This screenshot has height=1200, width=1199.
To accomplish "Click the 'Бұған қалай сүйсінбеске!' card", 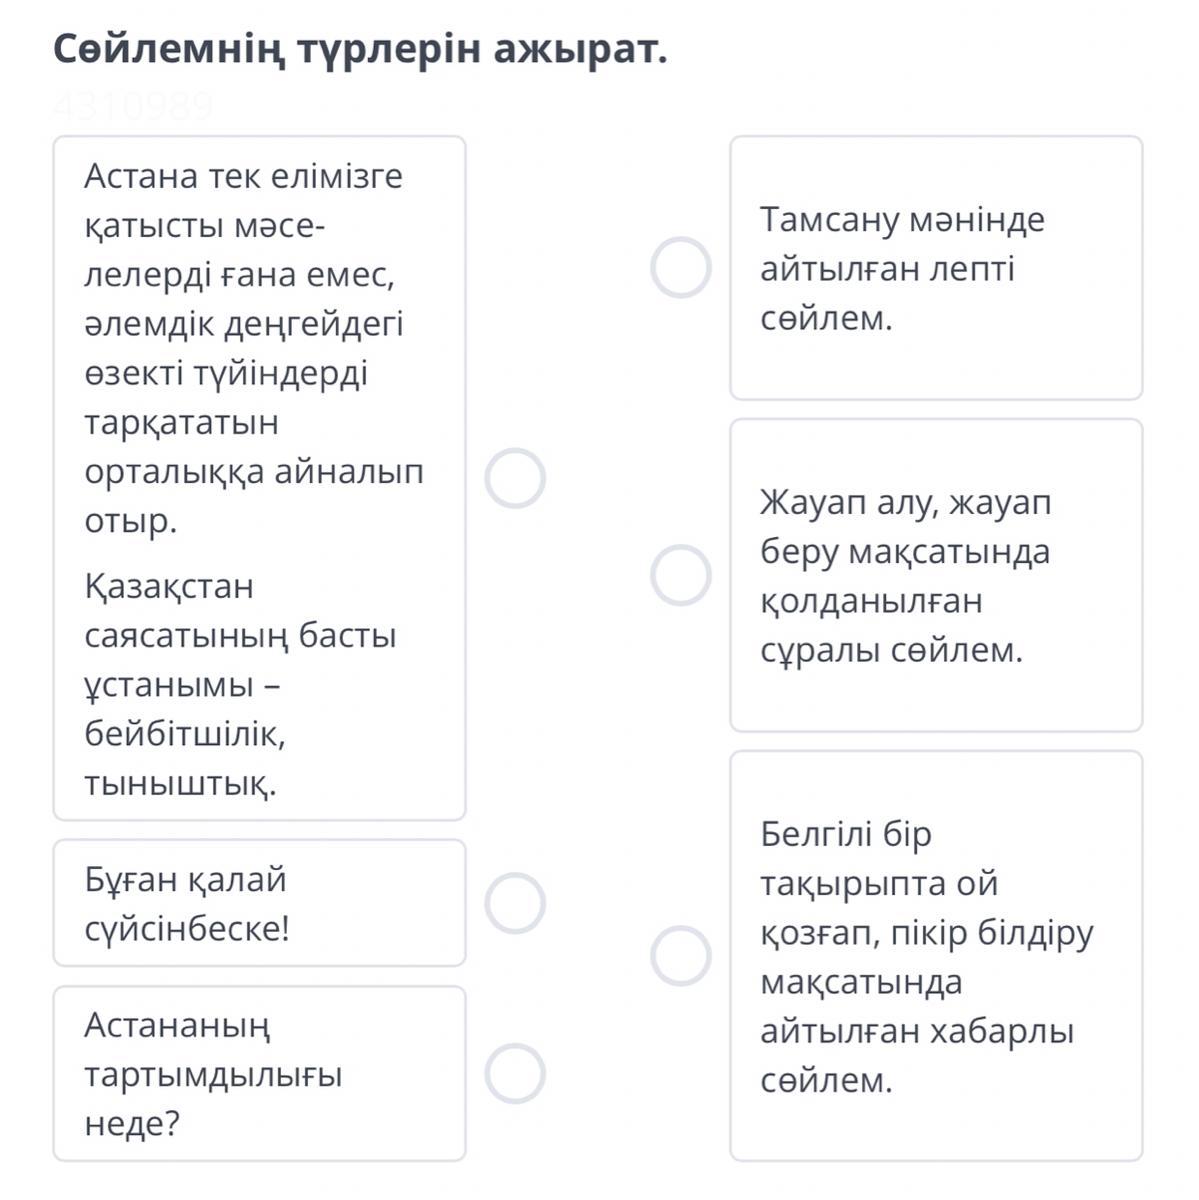I will pos(258,903).
